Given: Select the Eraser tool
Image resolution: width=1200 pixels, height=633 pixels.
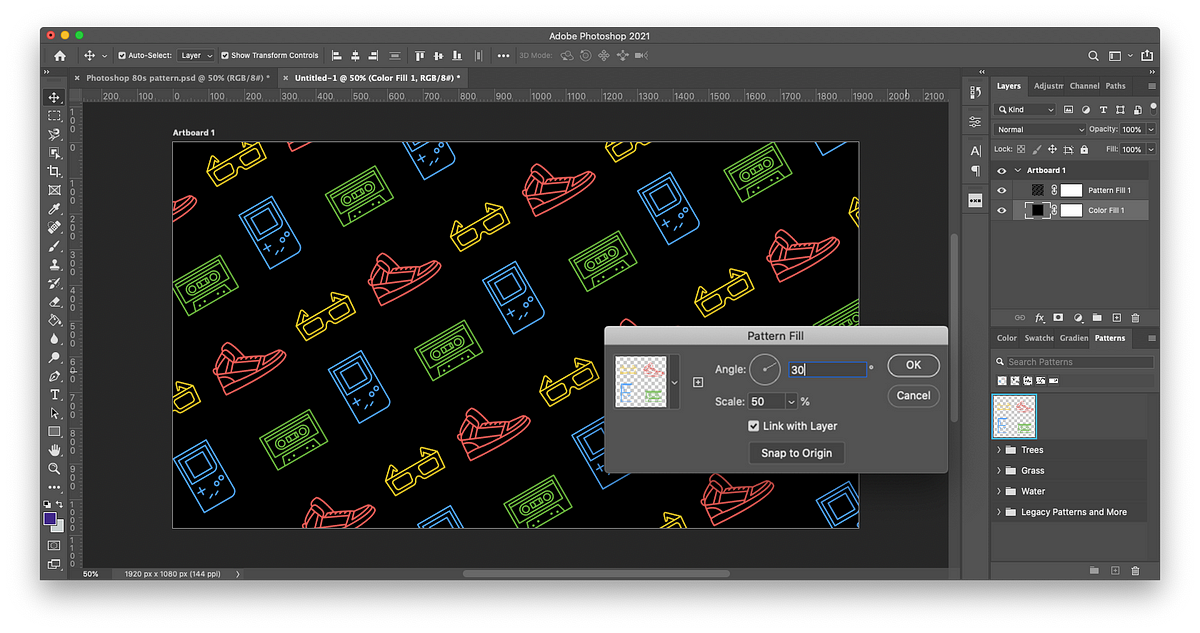Looking at the screenshot, I should tap(55, 302).
